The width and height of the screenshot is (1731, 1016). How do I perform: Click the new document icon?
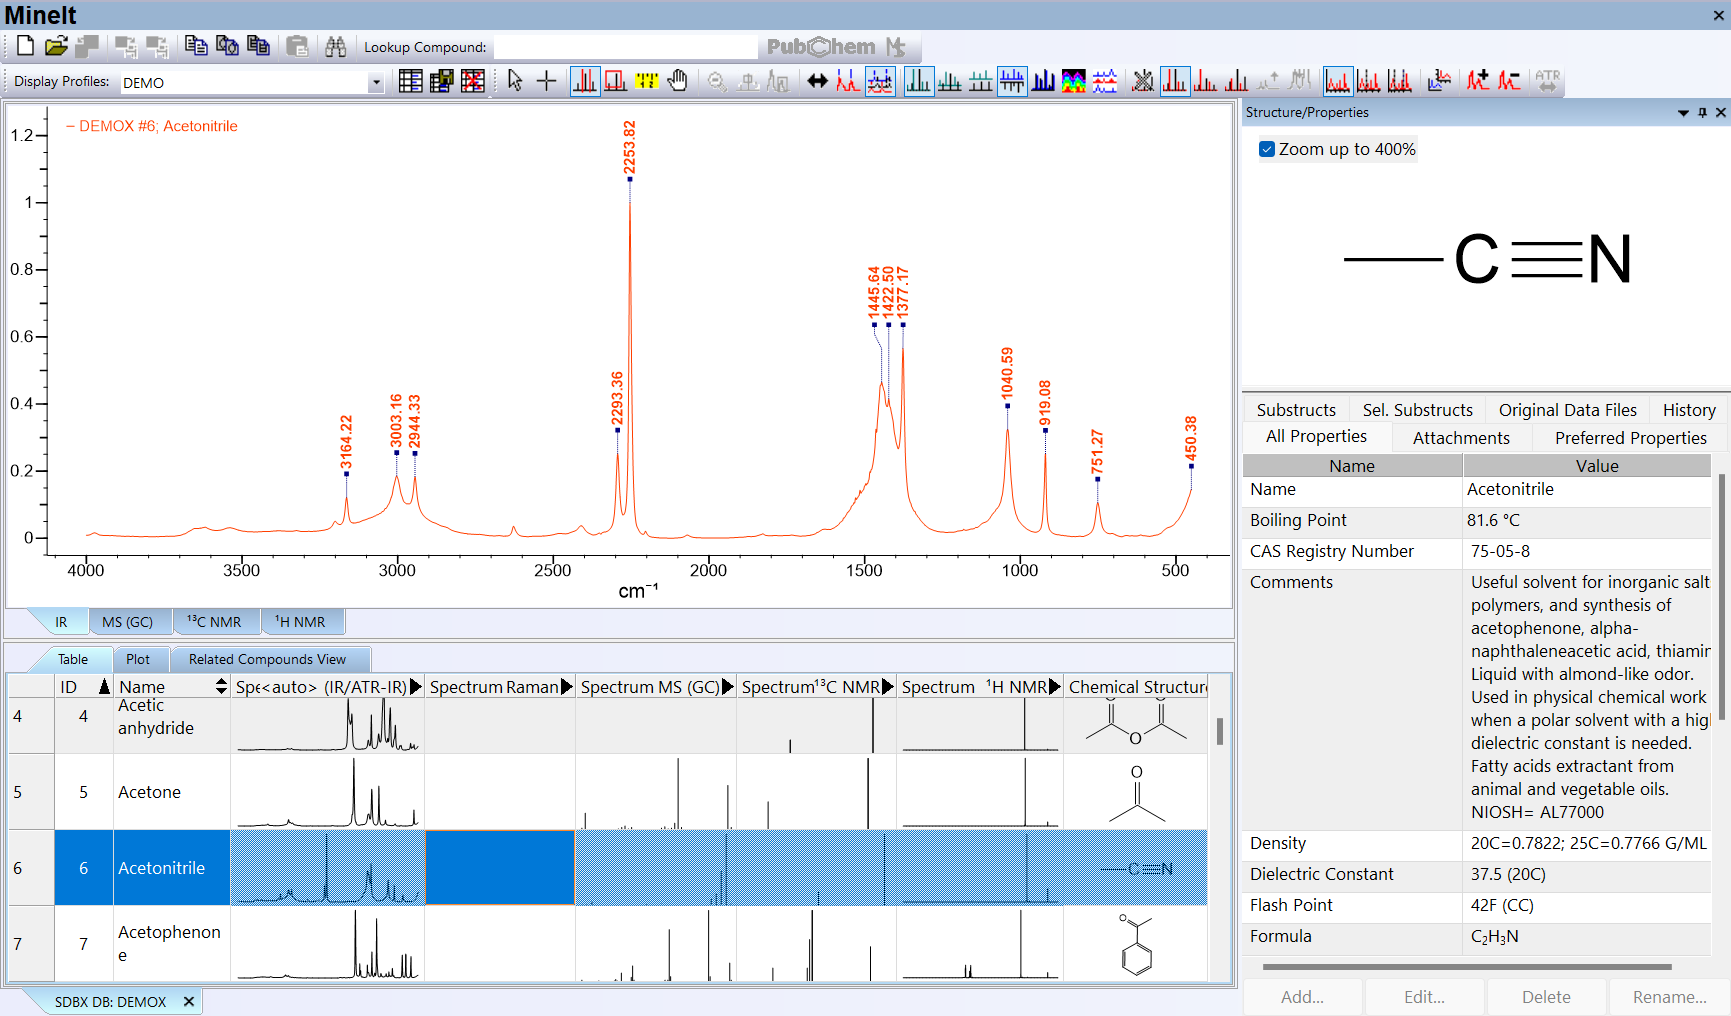pos(25,46)
